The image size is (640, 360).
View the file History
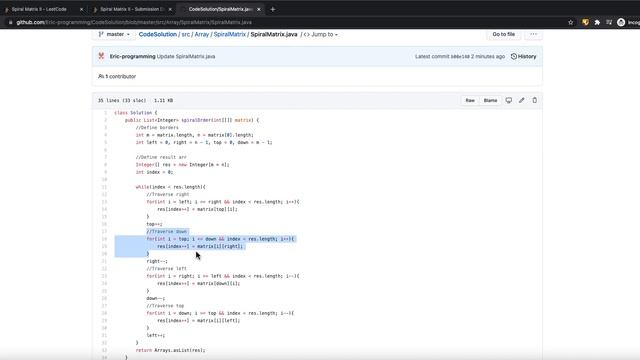pos(524,56)
